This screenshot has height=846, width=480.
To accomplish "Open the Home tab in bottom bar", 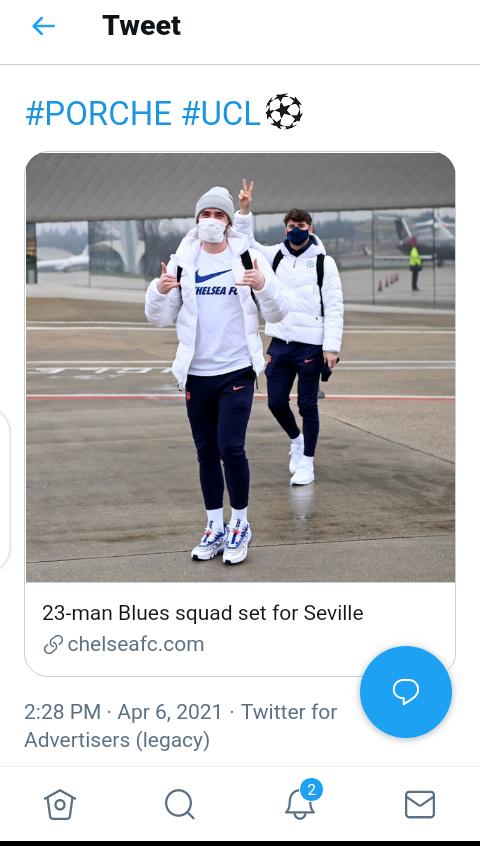I will pos(60,804).
